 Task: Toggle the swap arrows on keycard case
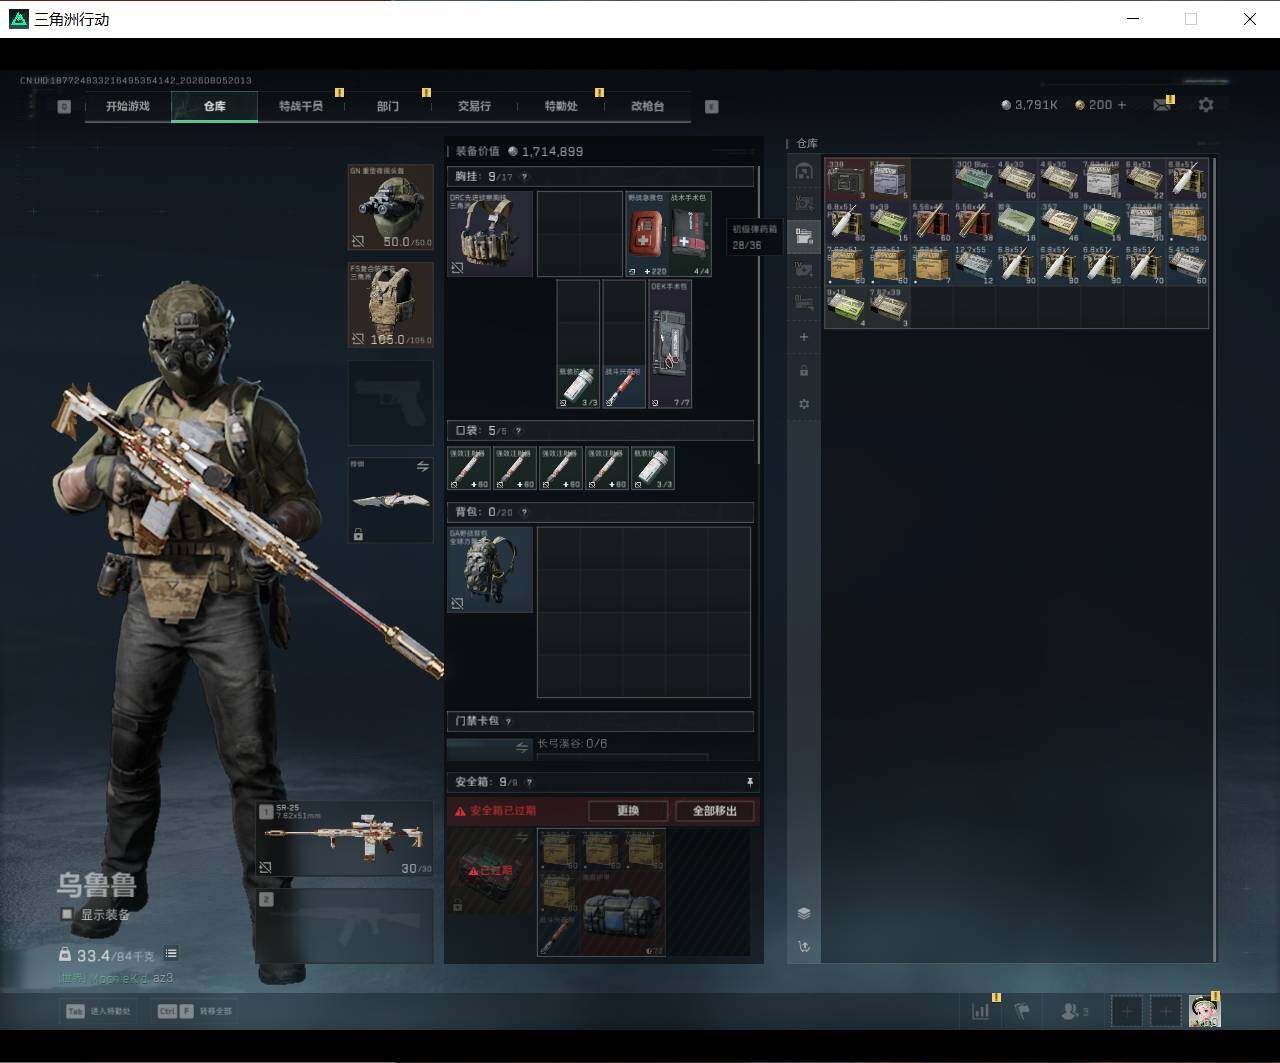pos(522,747)
